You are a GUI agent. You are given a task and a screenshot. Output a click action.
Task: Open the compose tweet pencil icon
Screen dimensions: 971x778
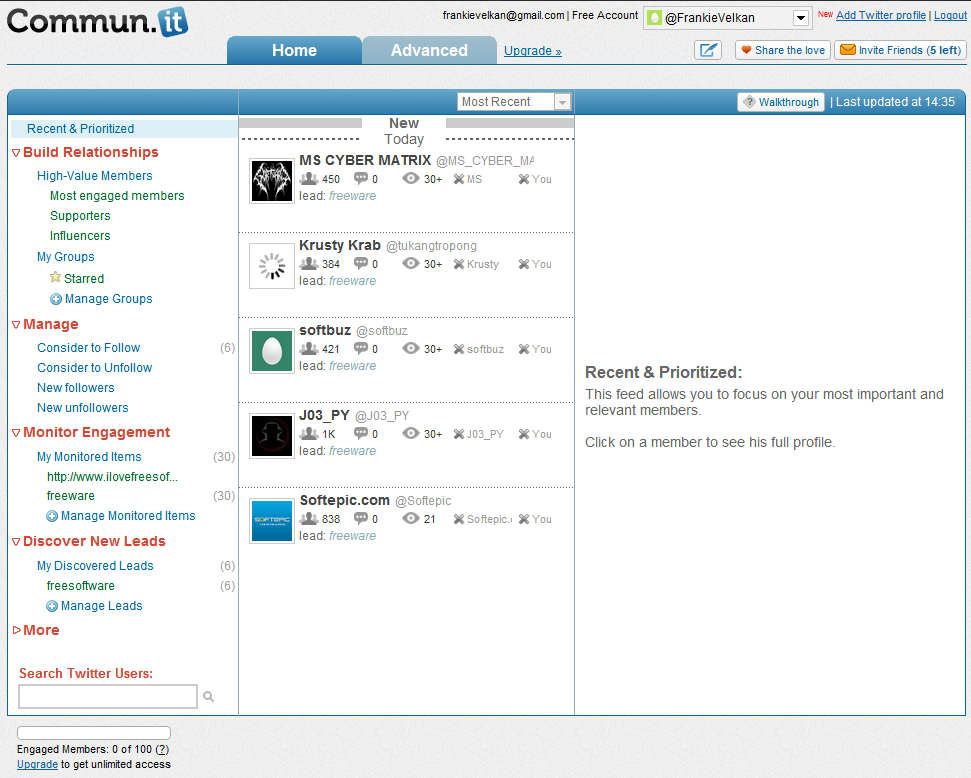(708, 50)
